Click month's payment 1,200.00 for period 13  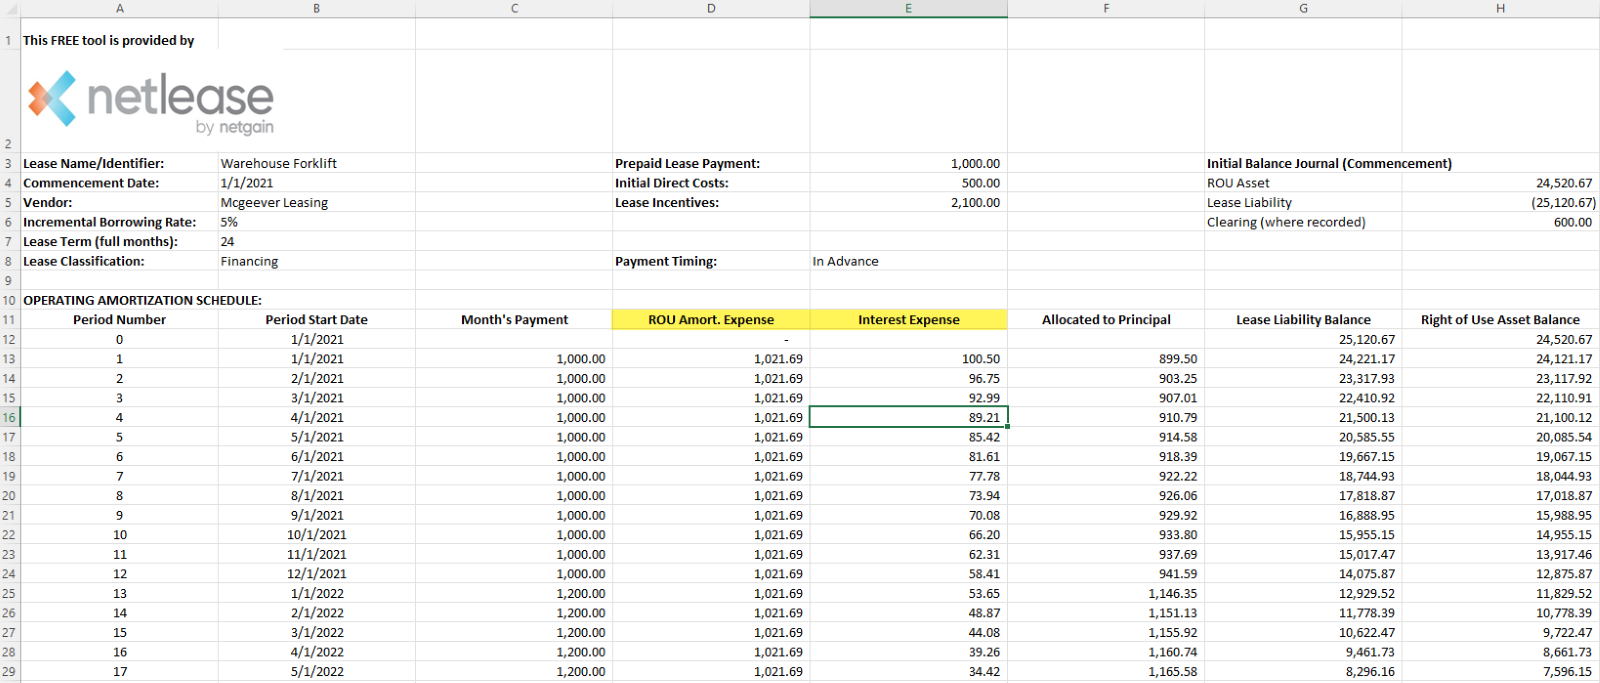click(x=514, y=593)
